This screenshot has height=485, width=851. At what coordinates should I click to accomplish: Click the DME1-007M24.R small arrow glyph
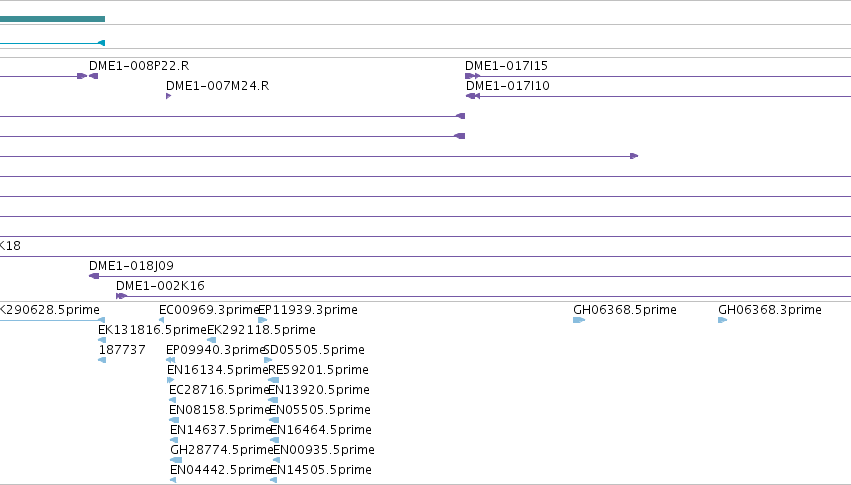pyautogui.click(x=169, y=96)
